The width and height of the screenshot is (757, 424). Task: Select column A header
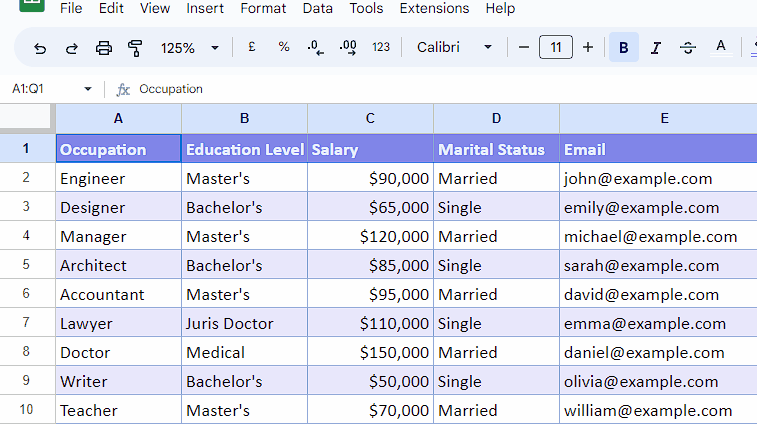coord(118,118)
